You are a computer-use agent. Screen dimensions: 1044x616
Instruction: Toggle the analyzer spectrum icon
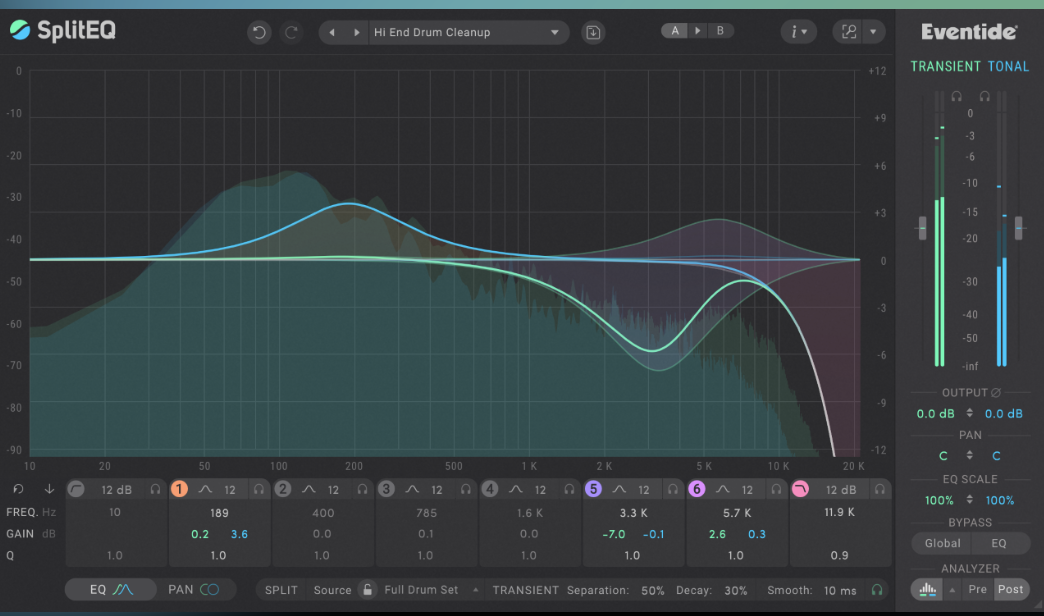click(x=927, y=589)
